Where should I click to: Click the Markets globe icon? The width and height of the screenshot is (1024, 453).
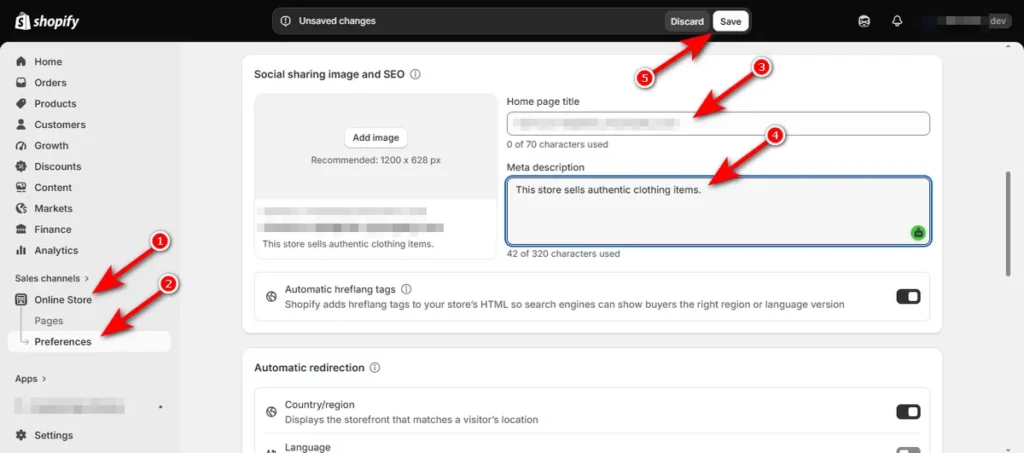point(21,208)
